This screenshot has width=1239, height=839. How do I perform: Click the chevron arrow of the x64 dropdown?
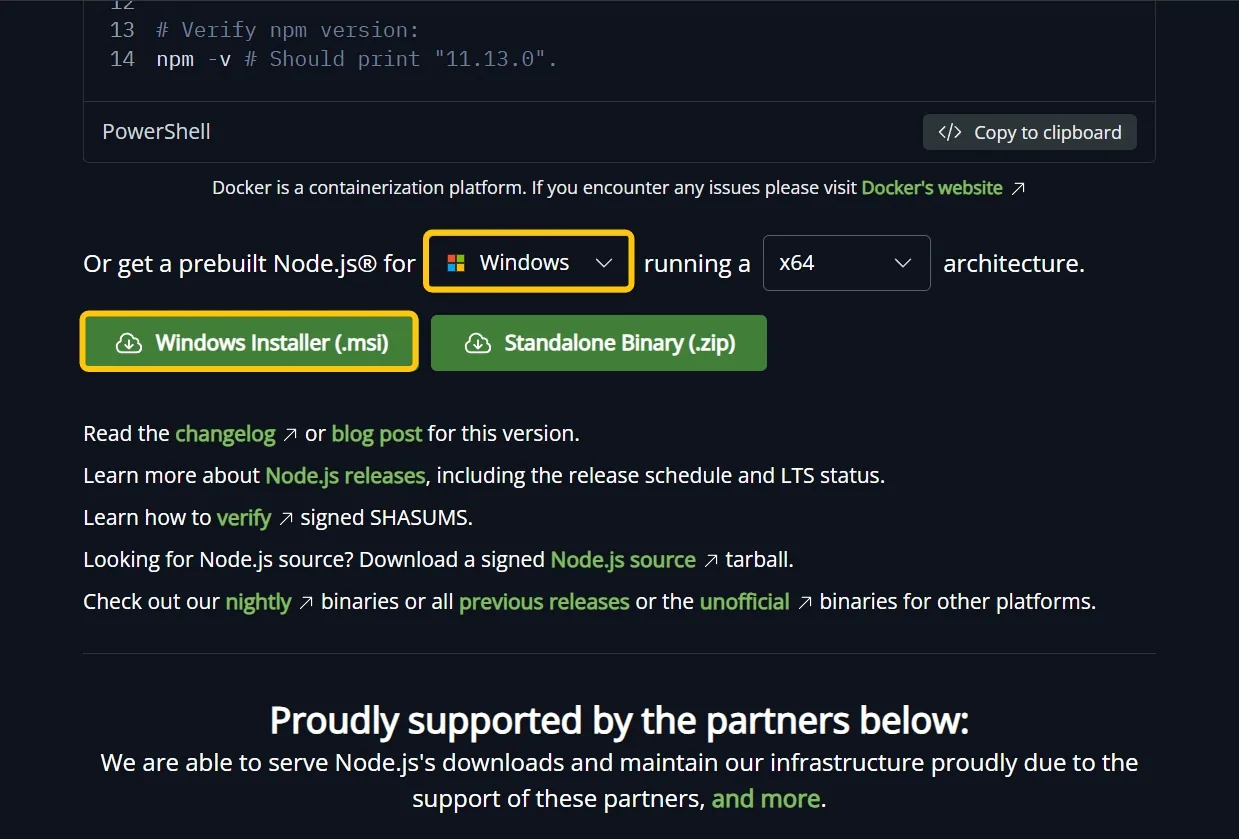(x=903, y=263)
